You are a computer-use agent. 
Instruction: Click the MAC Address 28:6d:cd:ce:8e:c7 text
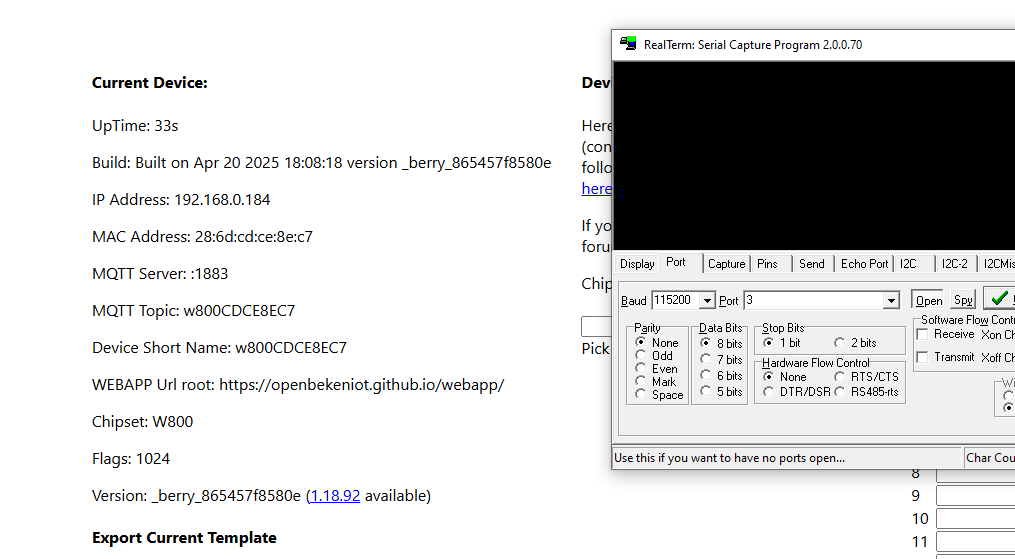(202, 237)
